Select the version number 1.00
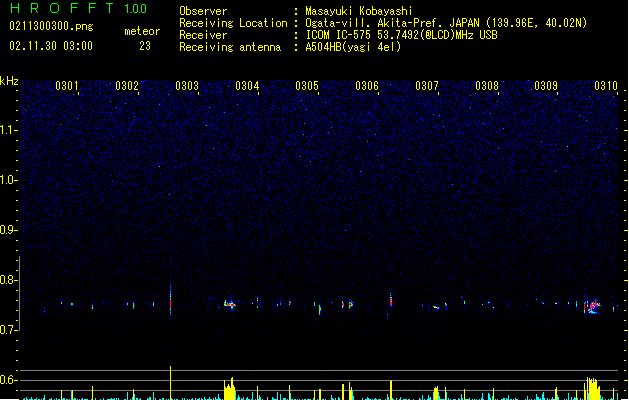This screenshot has height=400, width=629. (136, 9)
